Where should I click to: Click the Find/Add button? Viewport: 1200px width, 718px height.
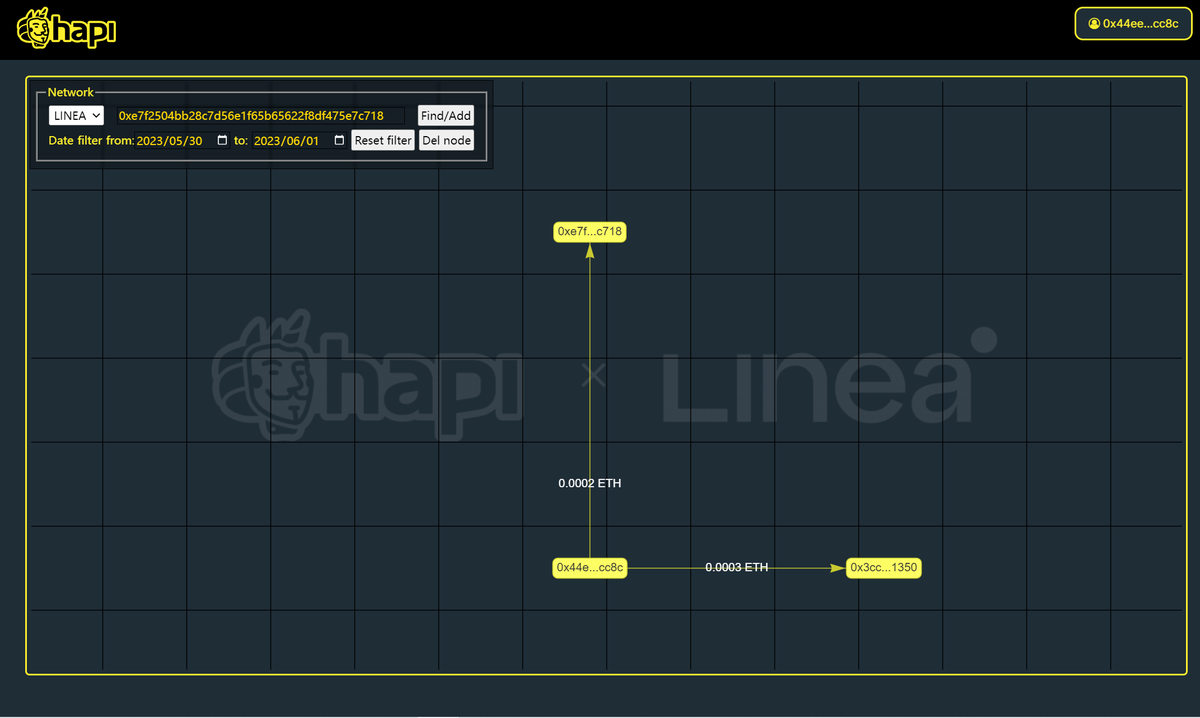(x=446, y=115)
